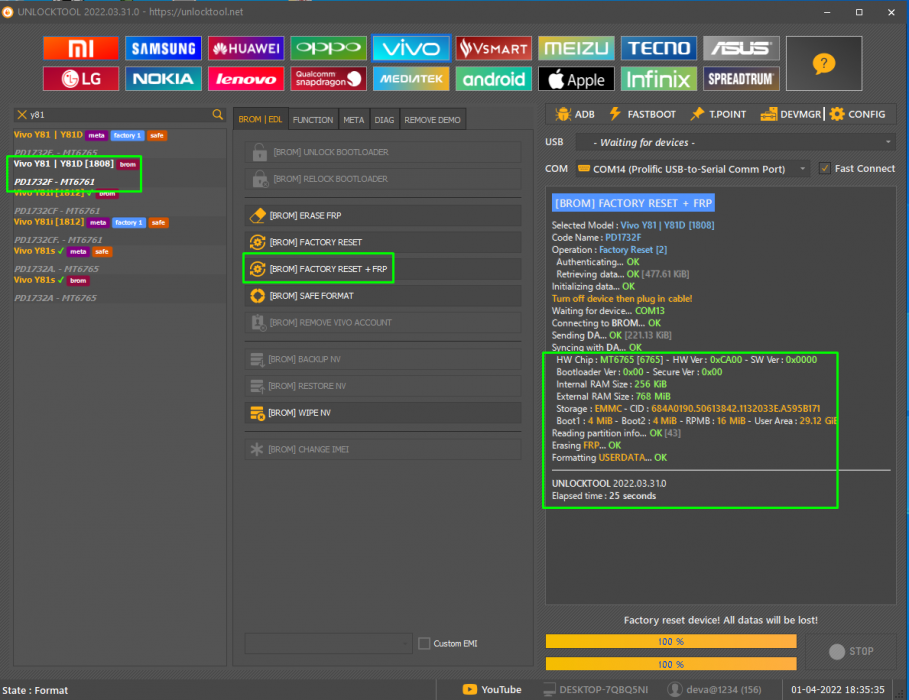Viewport: 909px width, 700px height.
Task: Select the Xiaomi Mi brand logo
Action: coord(81,48)
